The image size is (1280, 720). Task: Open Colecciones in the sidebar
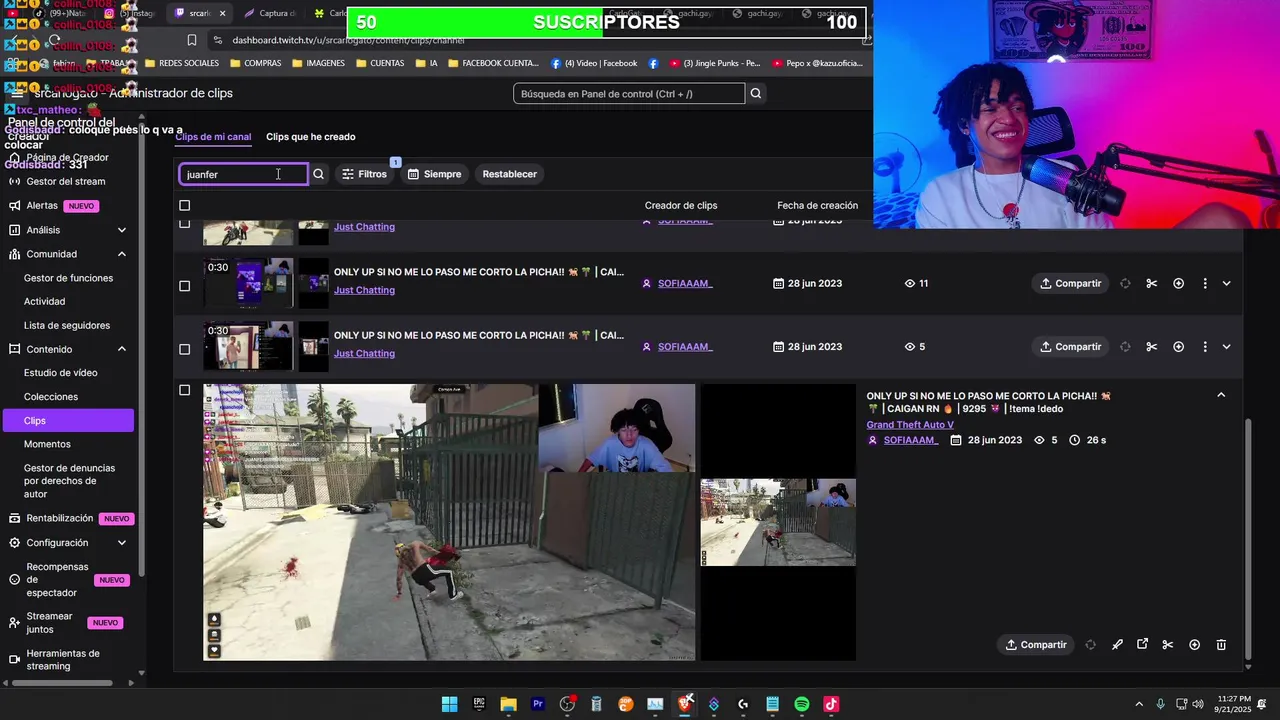[51, 396]
